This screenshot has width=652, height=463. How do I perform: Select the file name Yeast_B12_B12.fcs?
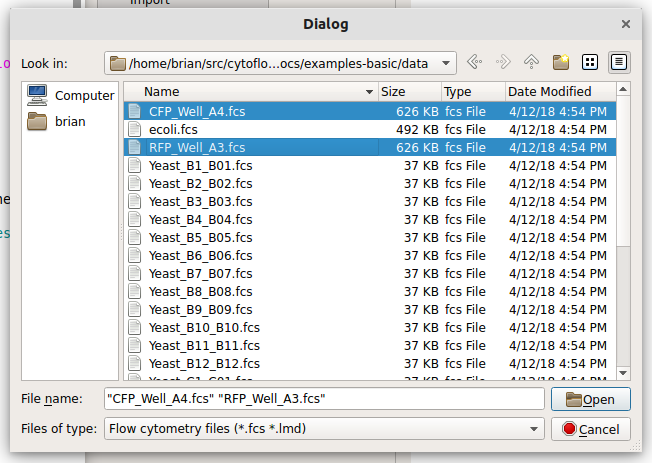click(x=205, y=364)
